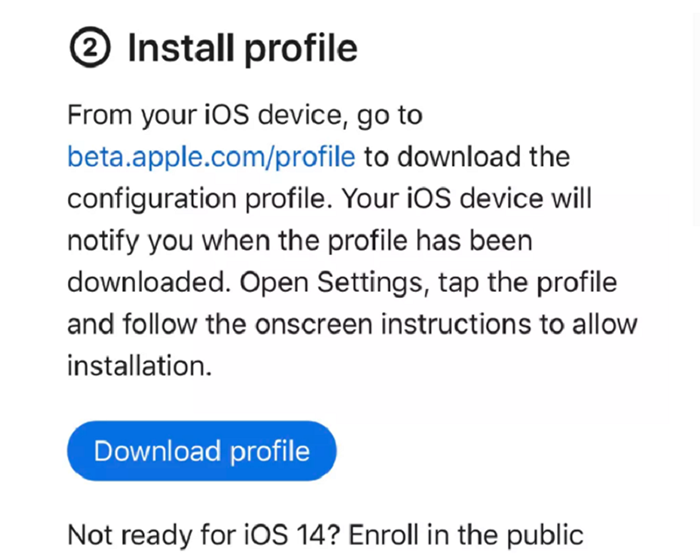Click the phrase 'configuration profile.'
The height and width of the screenshot is (556, 700).
coord(200,199)
